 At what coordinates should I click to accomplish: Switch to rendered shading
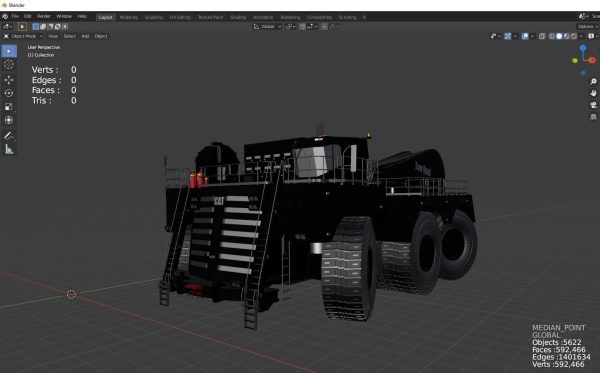coord(574,36)
